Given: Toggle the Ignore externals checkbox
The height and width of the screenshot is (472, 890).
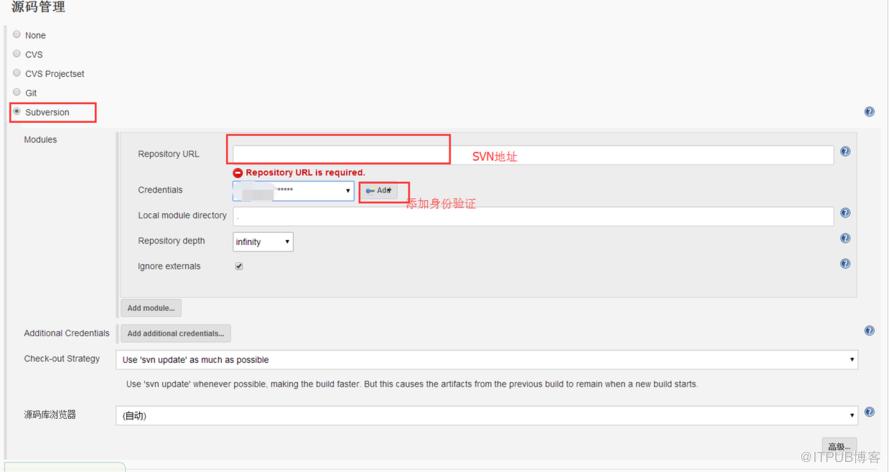Looking at the screenshot, I should [239, 266].
